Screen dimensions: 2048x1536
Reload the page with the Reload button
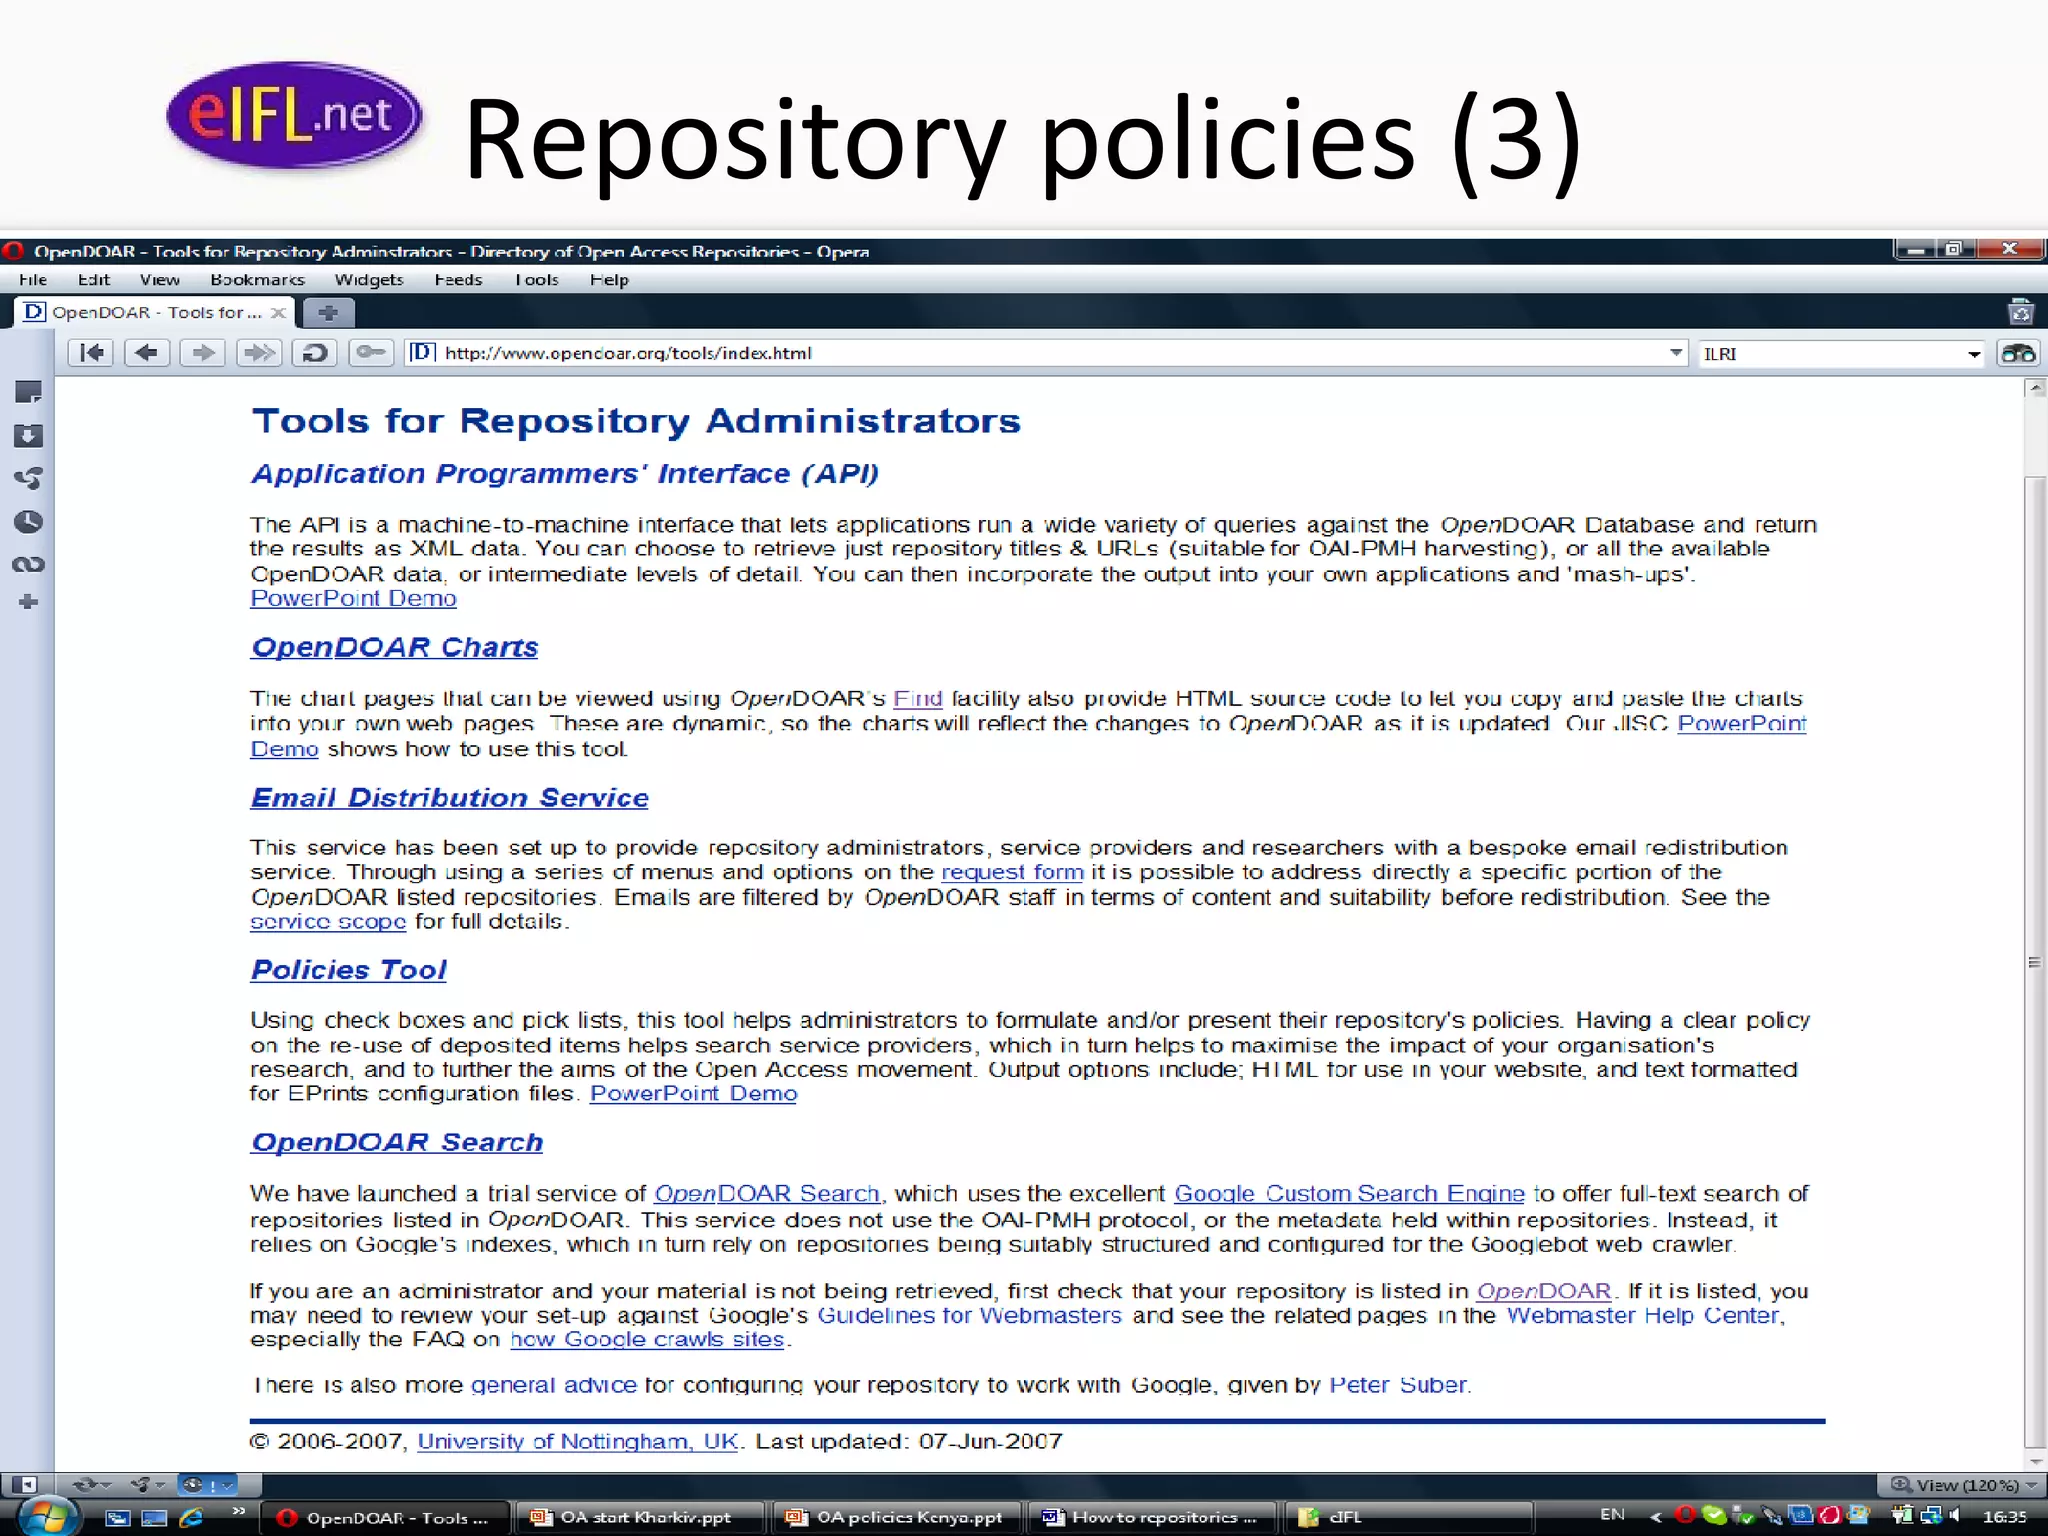[x=315, y=353]
